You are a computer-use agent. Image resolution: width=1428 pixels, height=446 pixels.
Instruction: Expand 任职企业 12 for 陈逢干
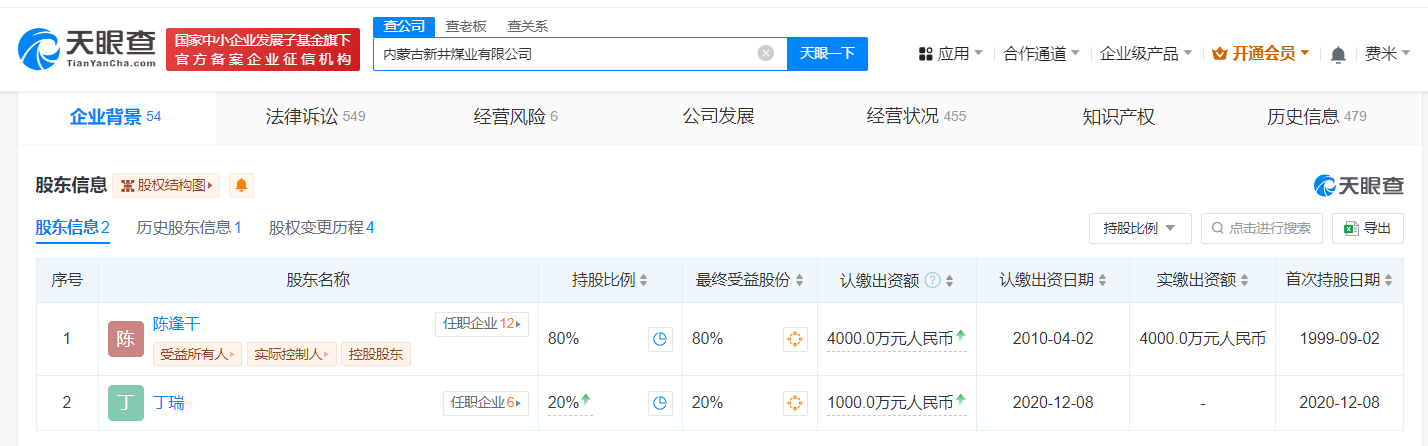pyautogui.click(x=481, y=323)
